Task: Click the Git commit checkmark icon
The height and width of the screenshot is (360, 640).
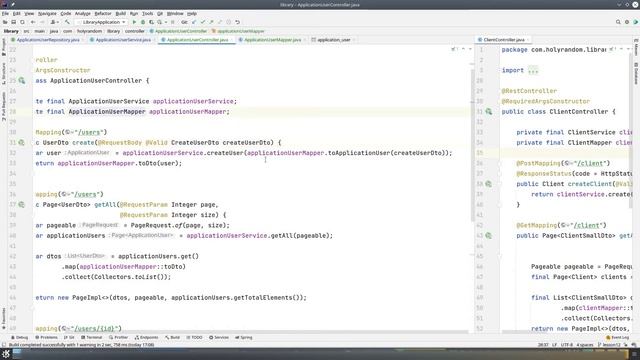Action: click(203, 22)
